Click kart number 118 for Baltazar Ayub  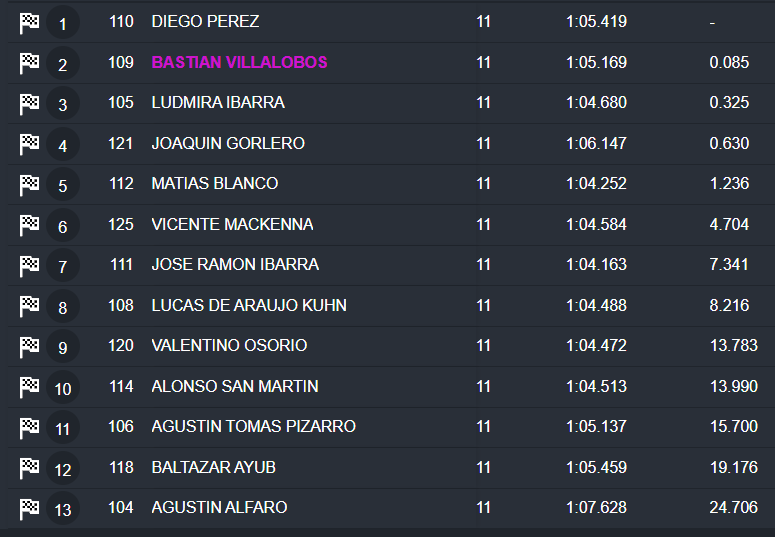pyautogui.click(x=121, y=467)
